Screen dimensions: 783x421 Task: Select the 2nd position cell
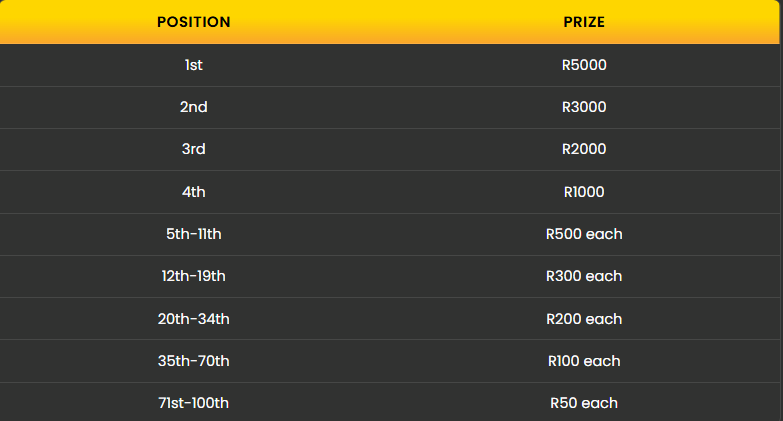point(193,107)
